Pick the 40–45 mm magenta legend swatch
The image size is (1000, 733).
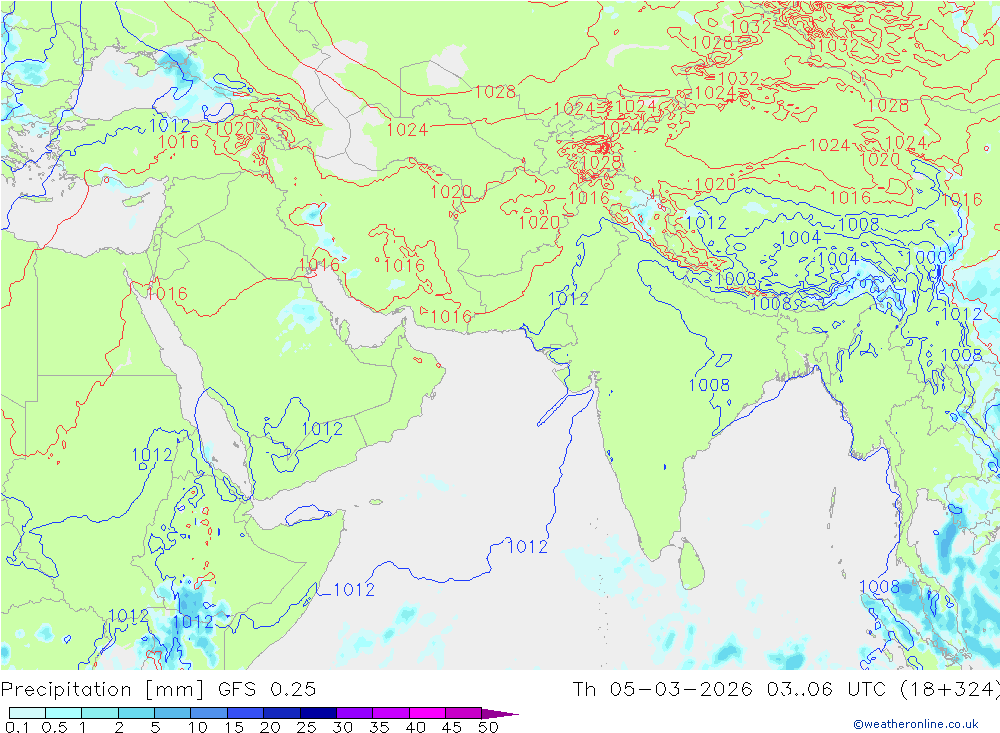[x=427, y=713]
